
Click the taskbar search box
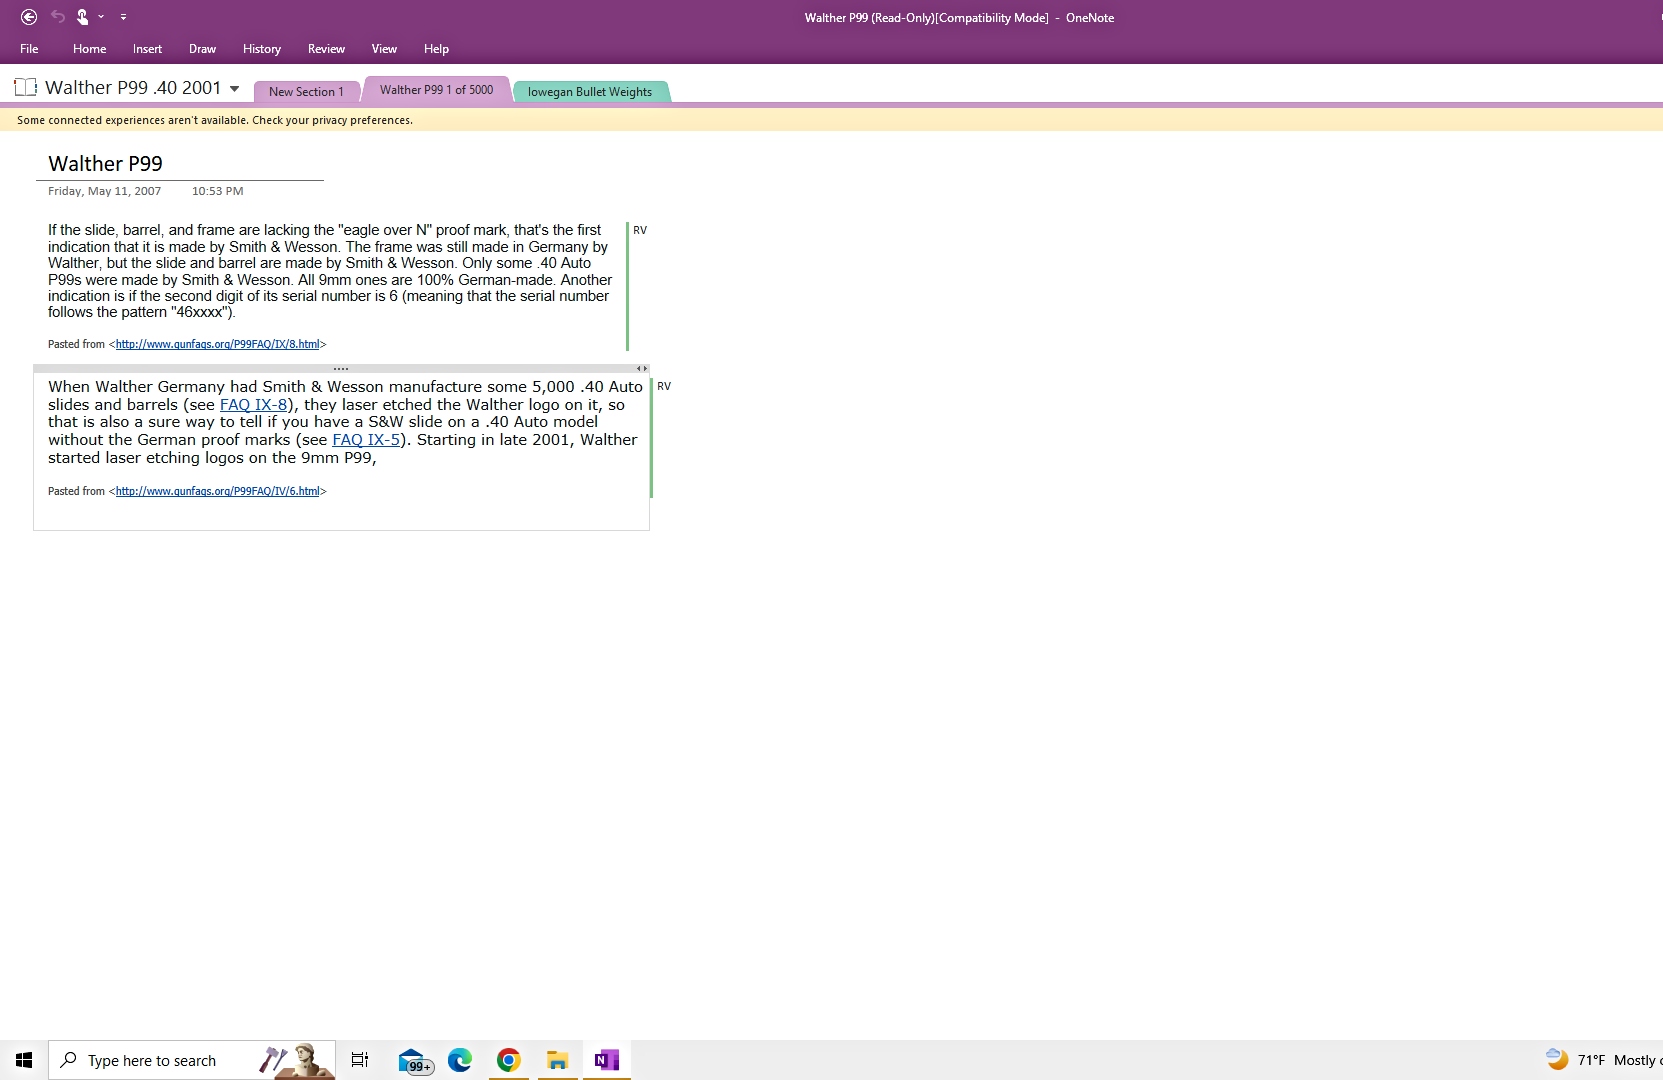[x=191, y=1060]
